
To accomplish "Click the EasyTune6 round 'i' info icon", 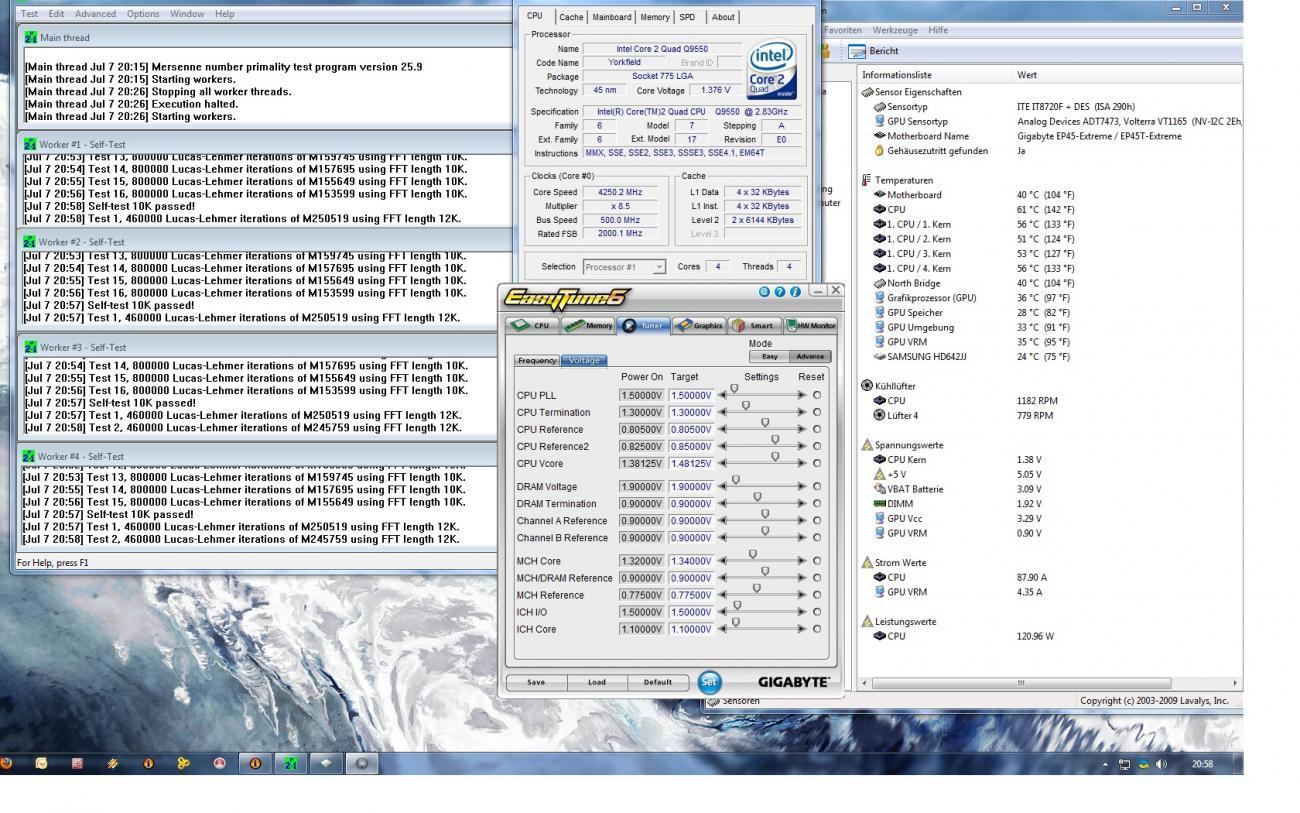I will pyautogui.click(x=796, y=292).
